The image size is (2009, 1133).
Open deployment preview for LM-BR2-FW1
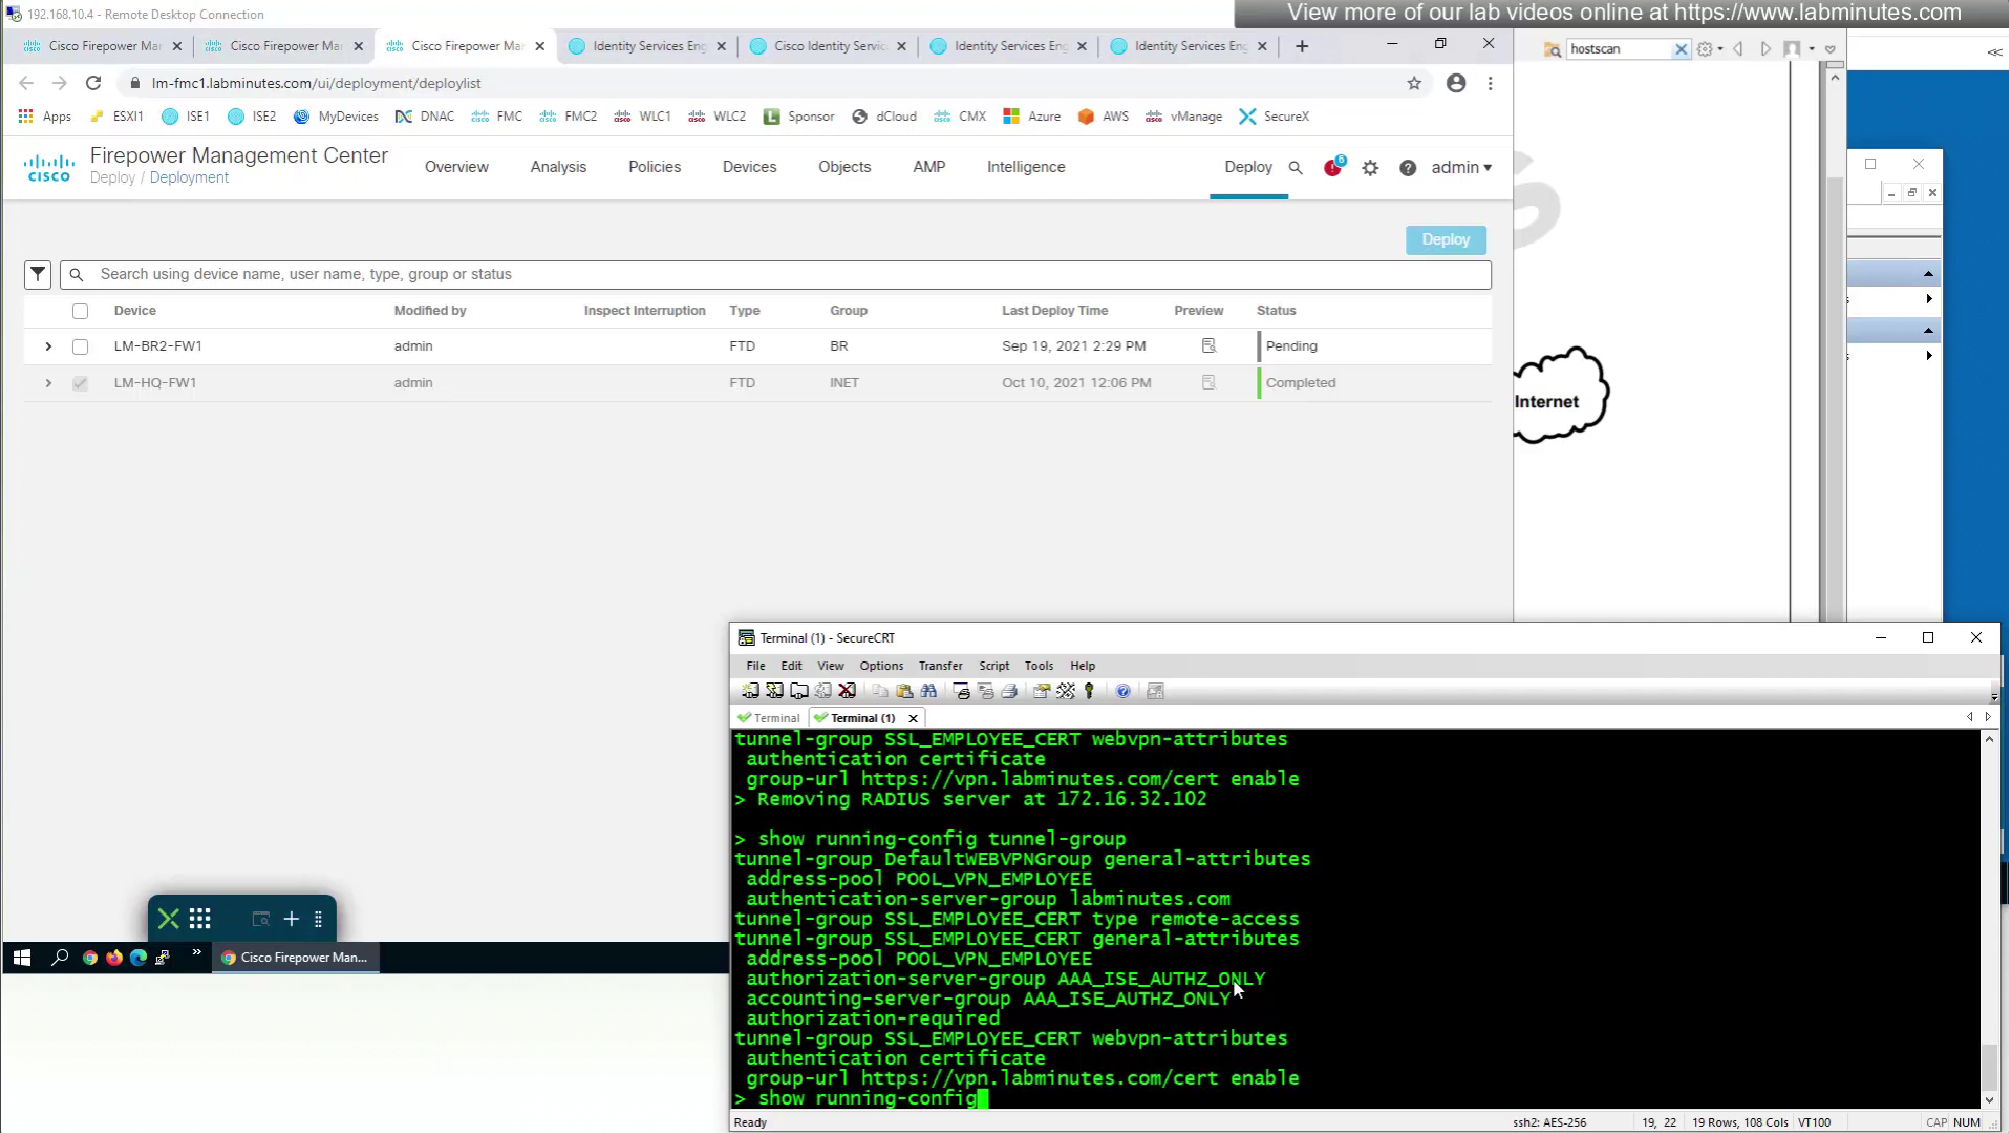point(1209,346)
